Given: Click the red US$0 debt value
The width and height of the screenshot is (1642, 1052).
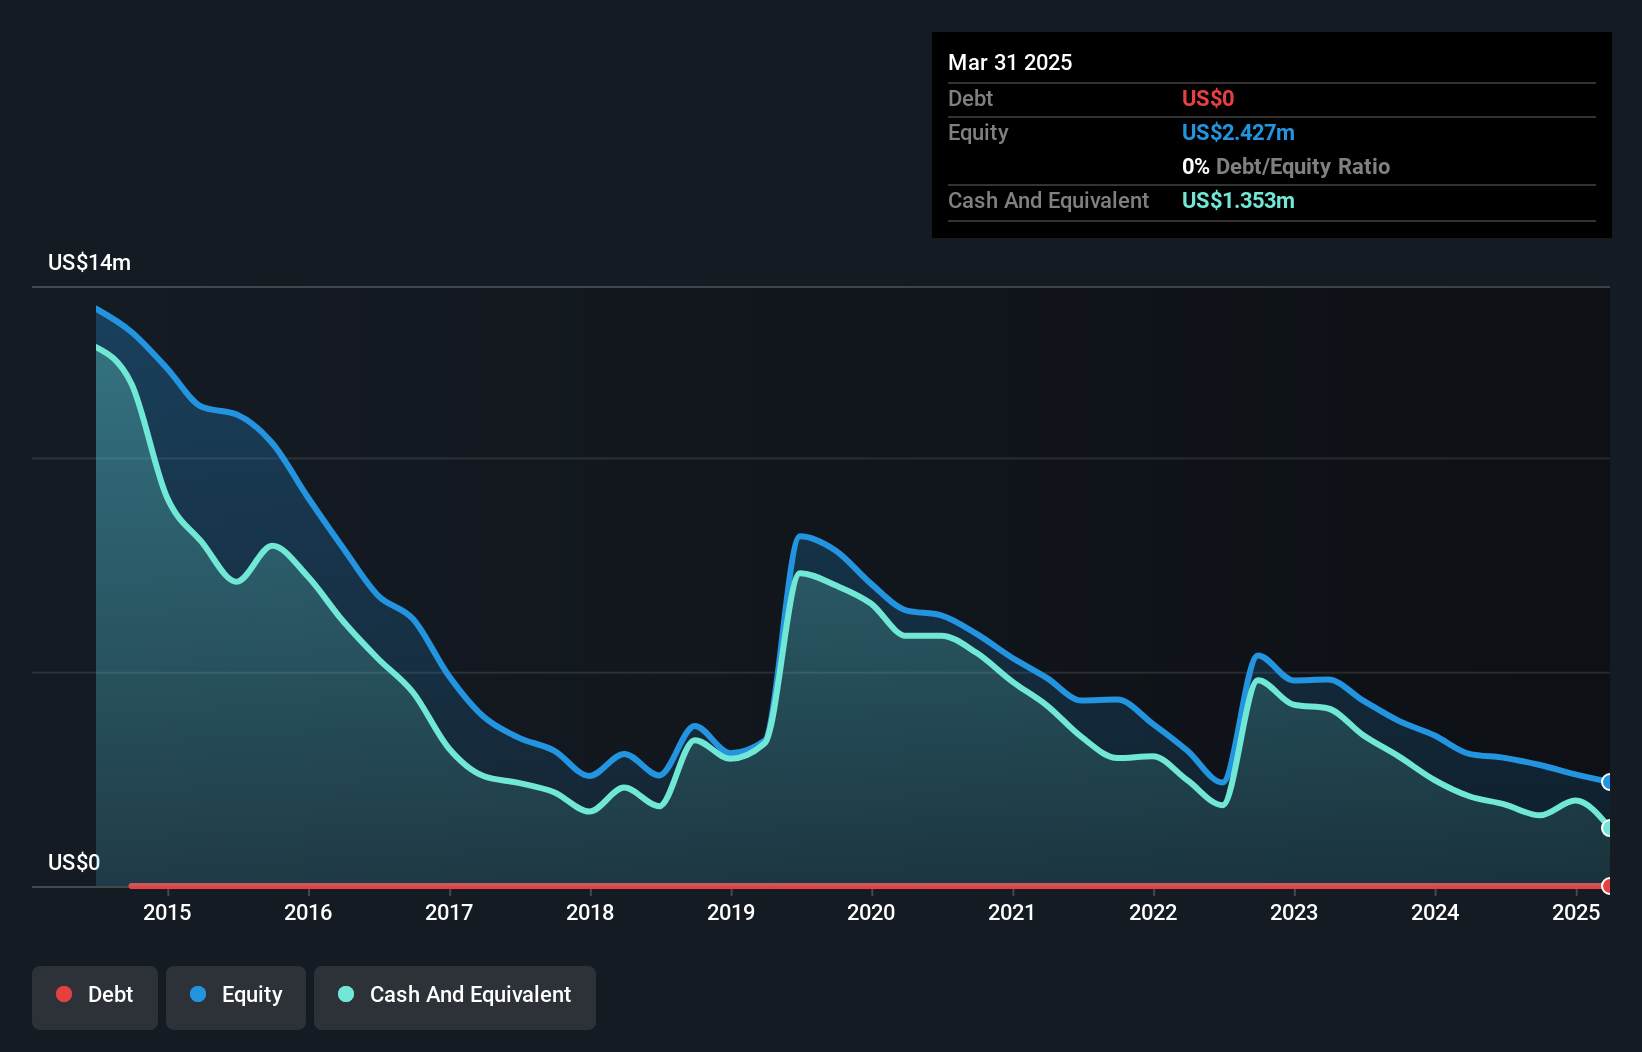Looking at the screenshot, I should pos(1208,98).
